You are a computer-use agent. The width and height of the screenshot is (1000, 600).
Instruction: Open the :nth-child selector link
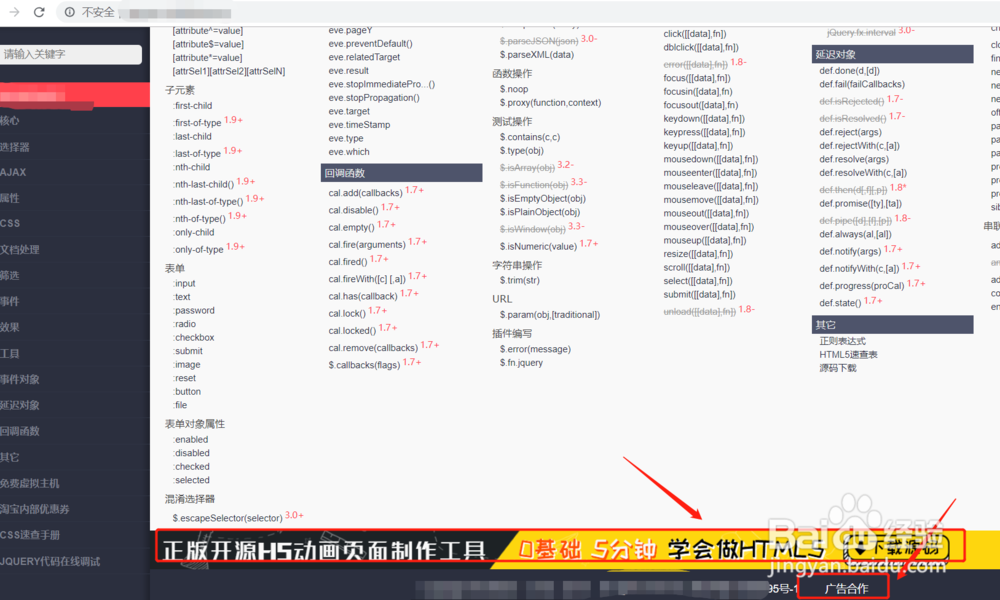point(191,167)
